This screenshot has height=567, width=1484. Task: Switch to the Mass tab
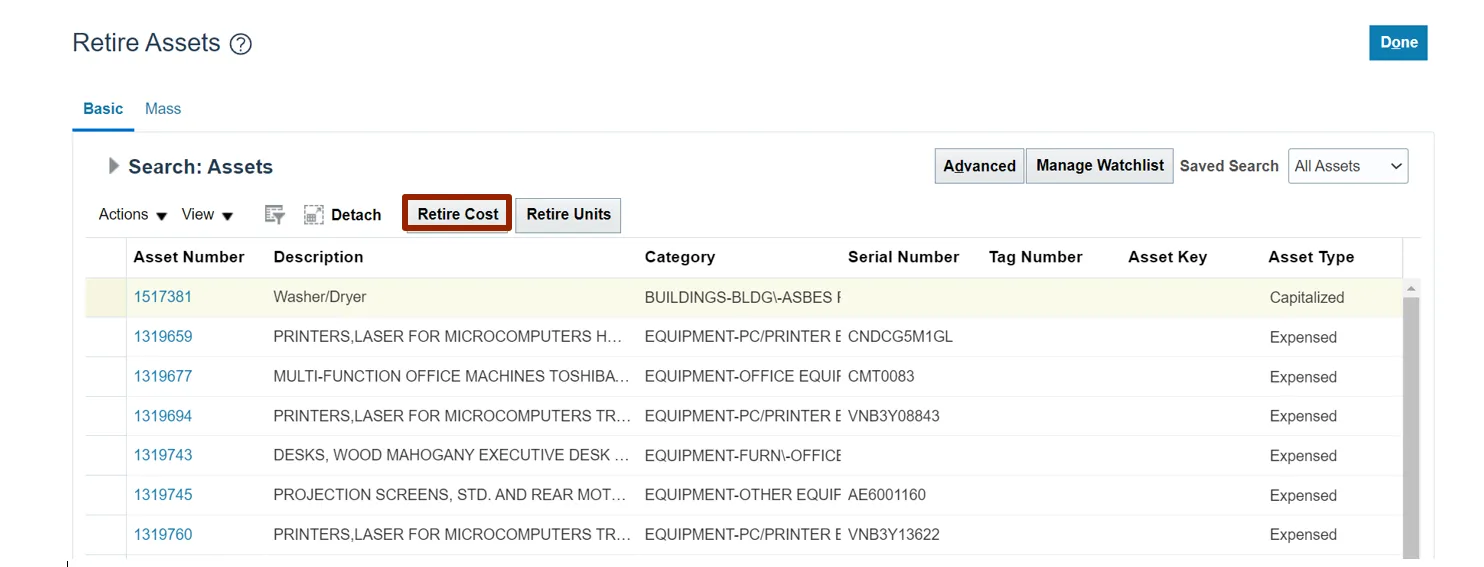[163, 109]
